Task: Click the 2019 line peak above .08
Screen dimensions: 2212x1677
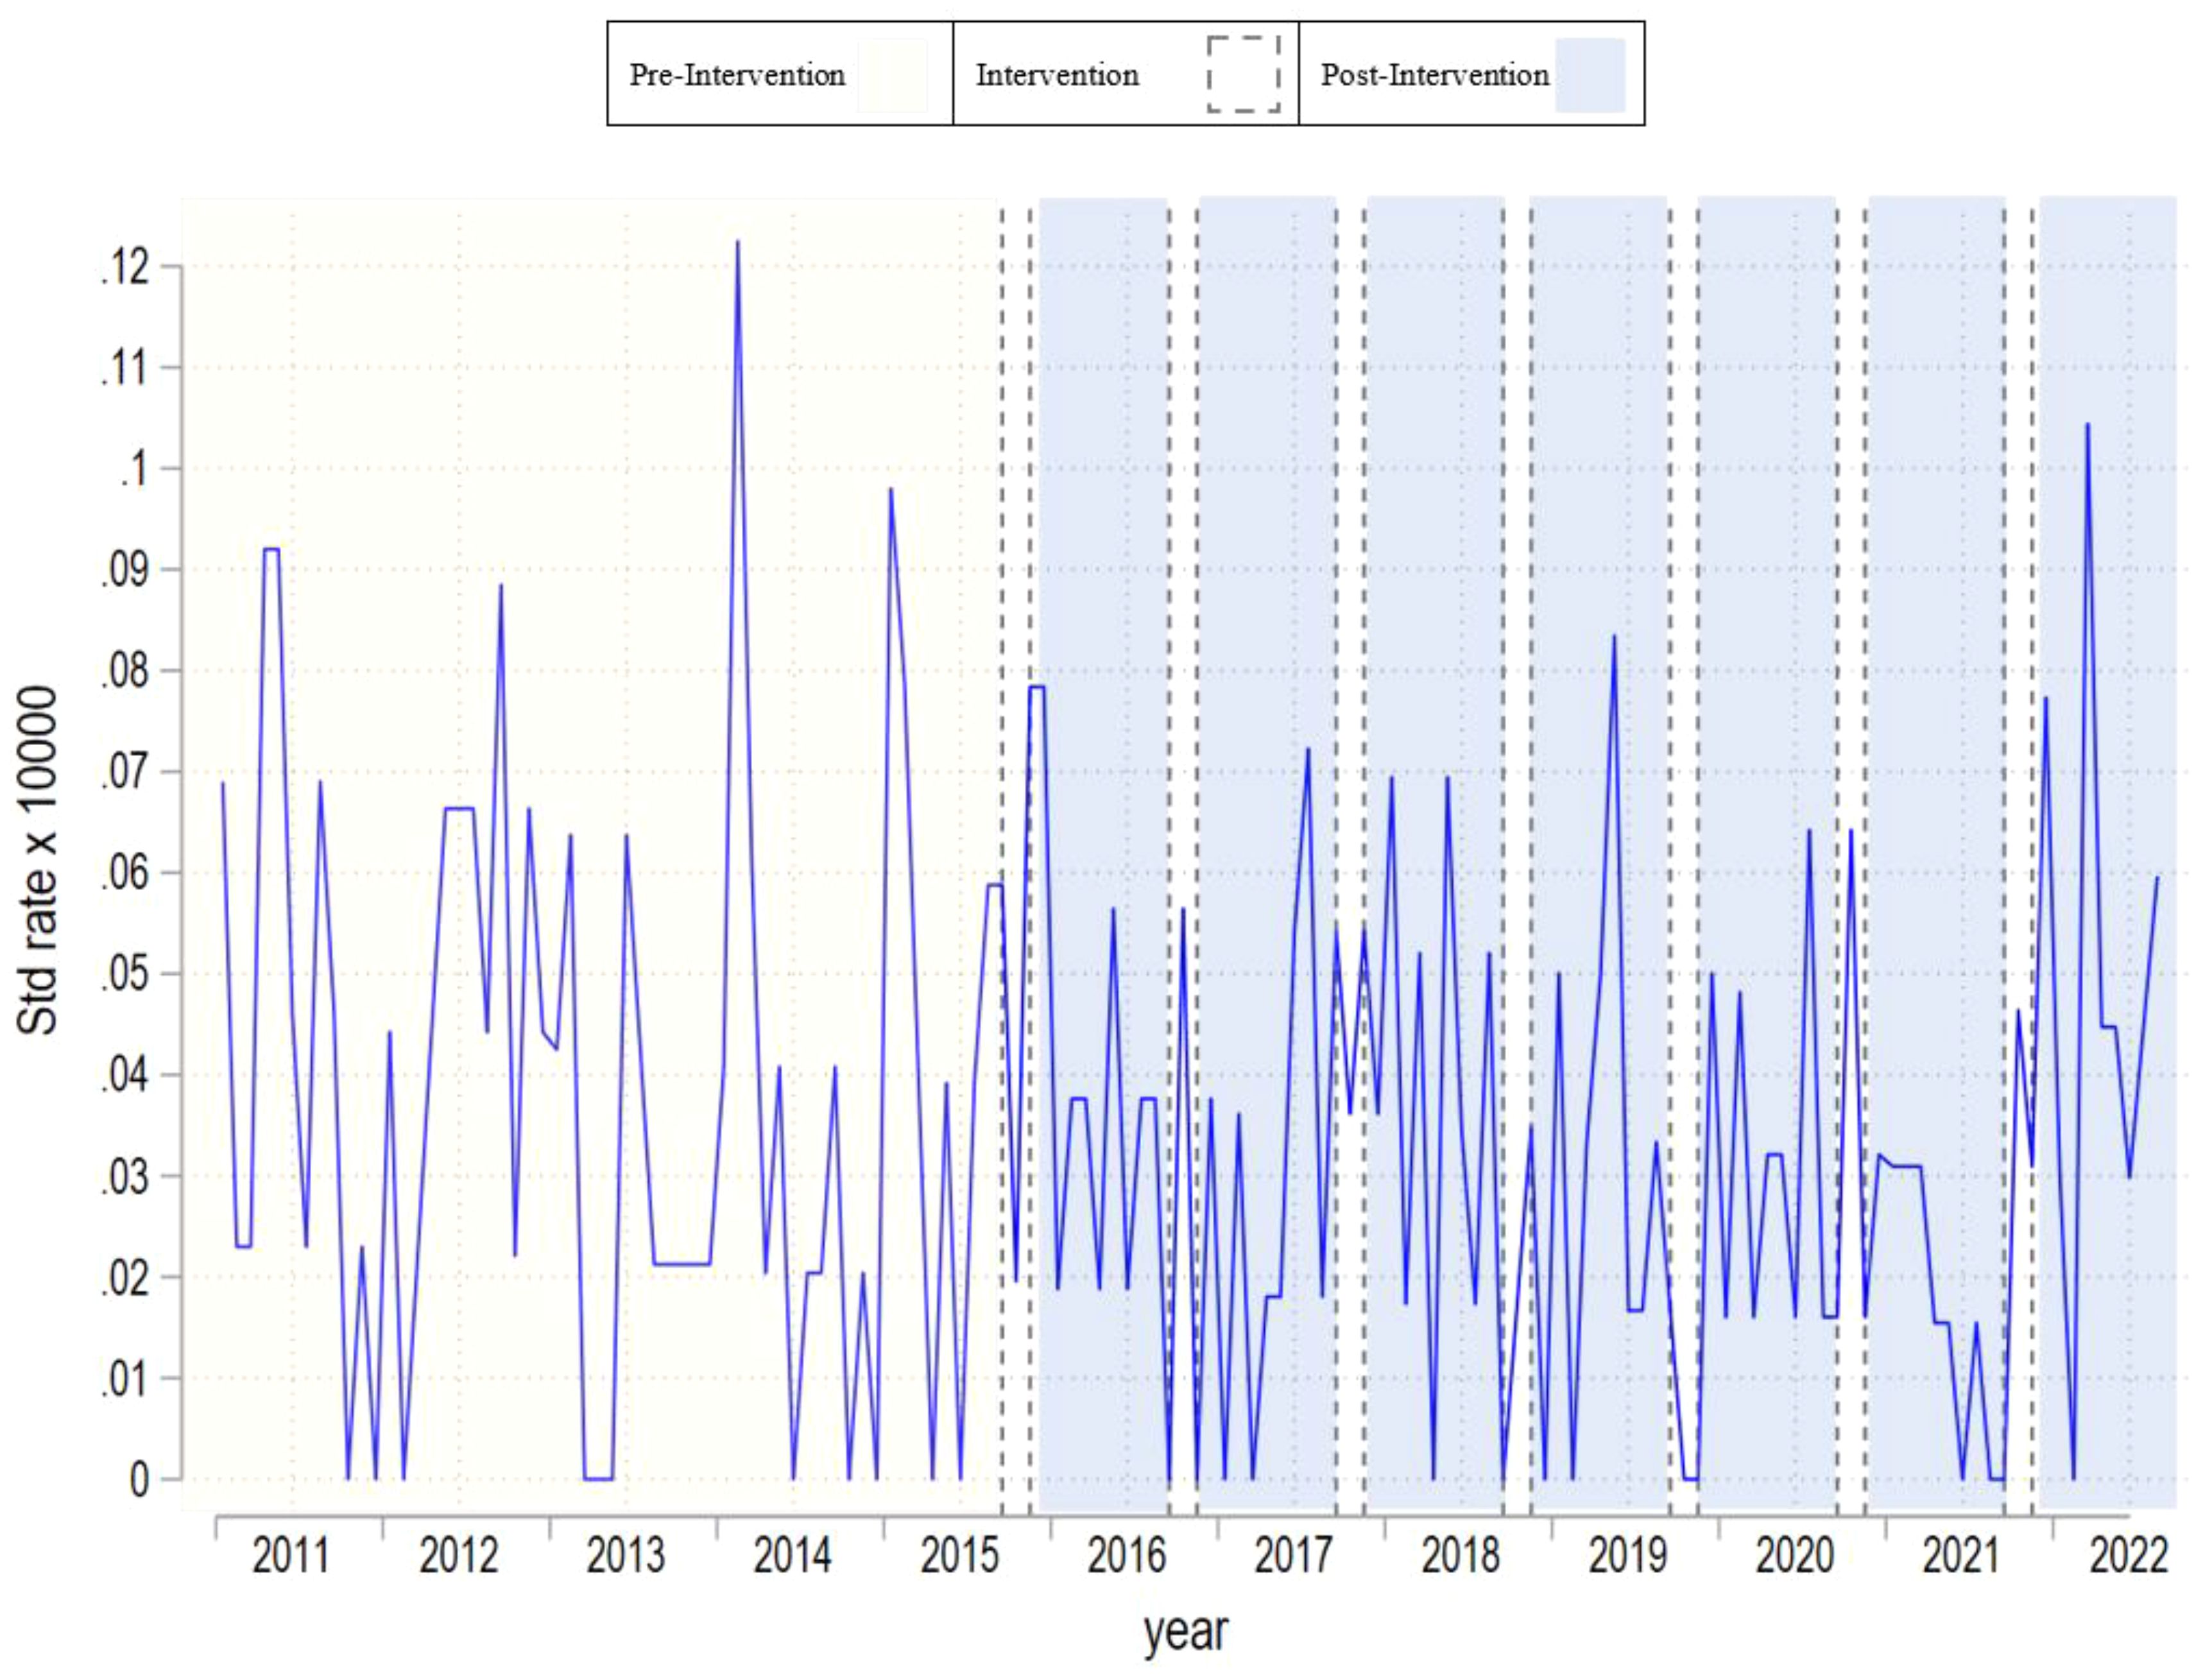Action: pyautogui.click(x=1613, y=637)
